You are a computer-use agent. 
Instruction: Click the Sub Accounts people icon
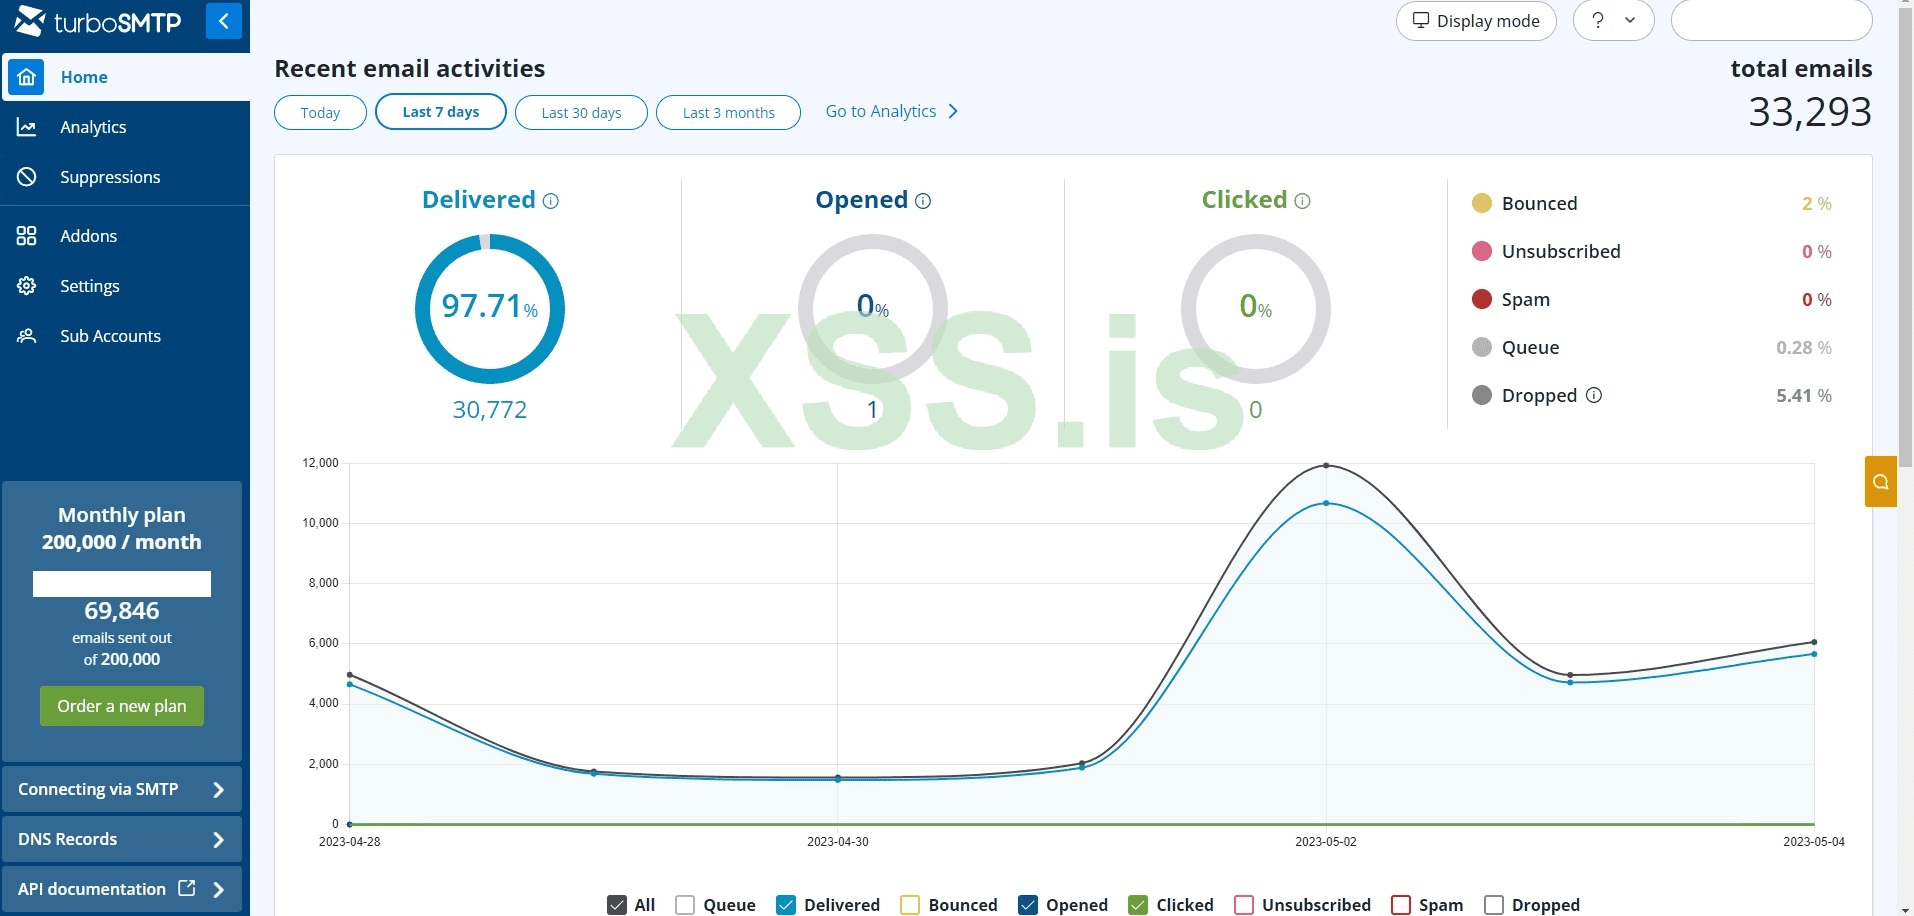pyautogui.click(x=27, y=336)
